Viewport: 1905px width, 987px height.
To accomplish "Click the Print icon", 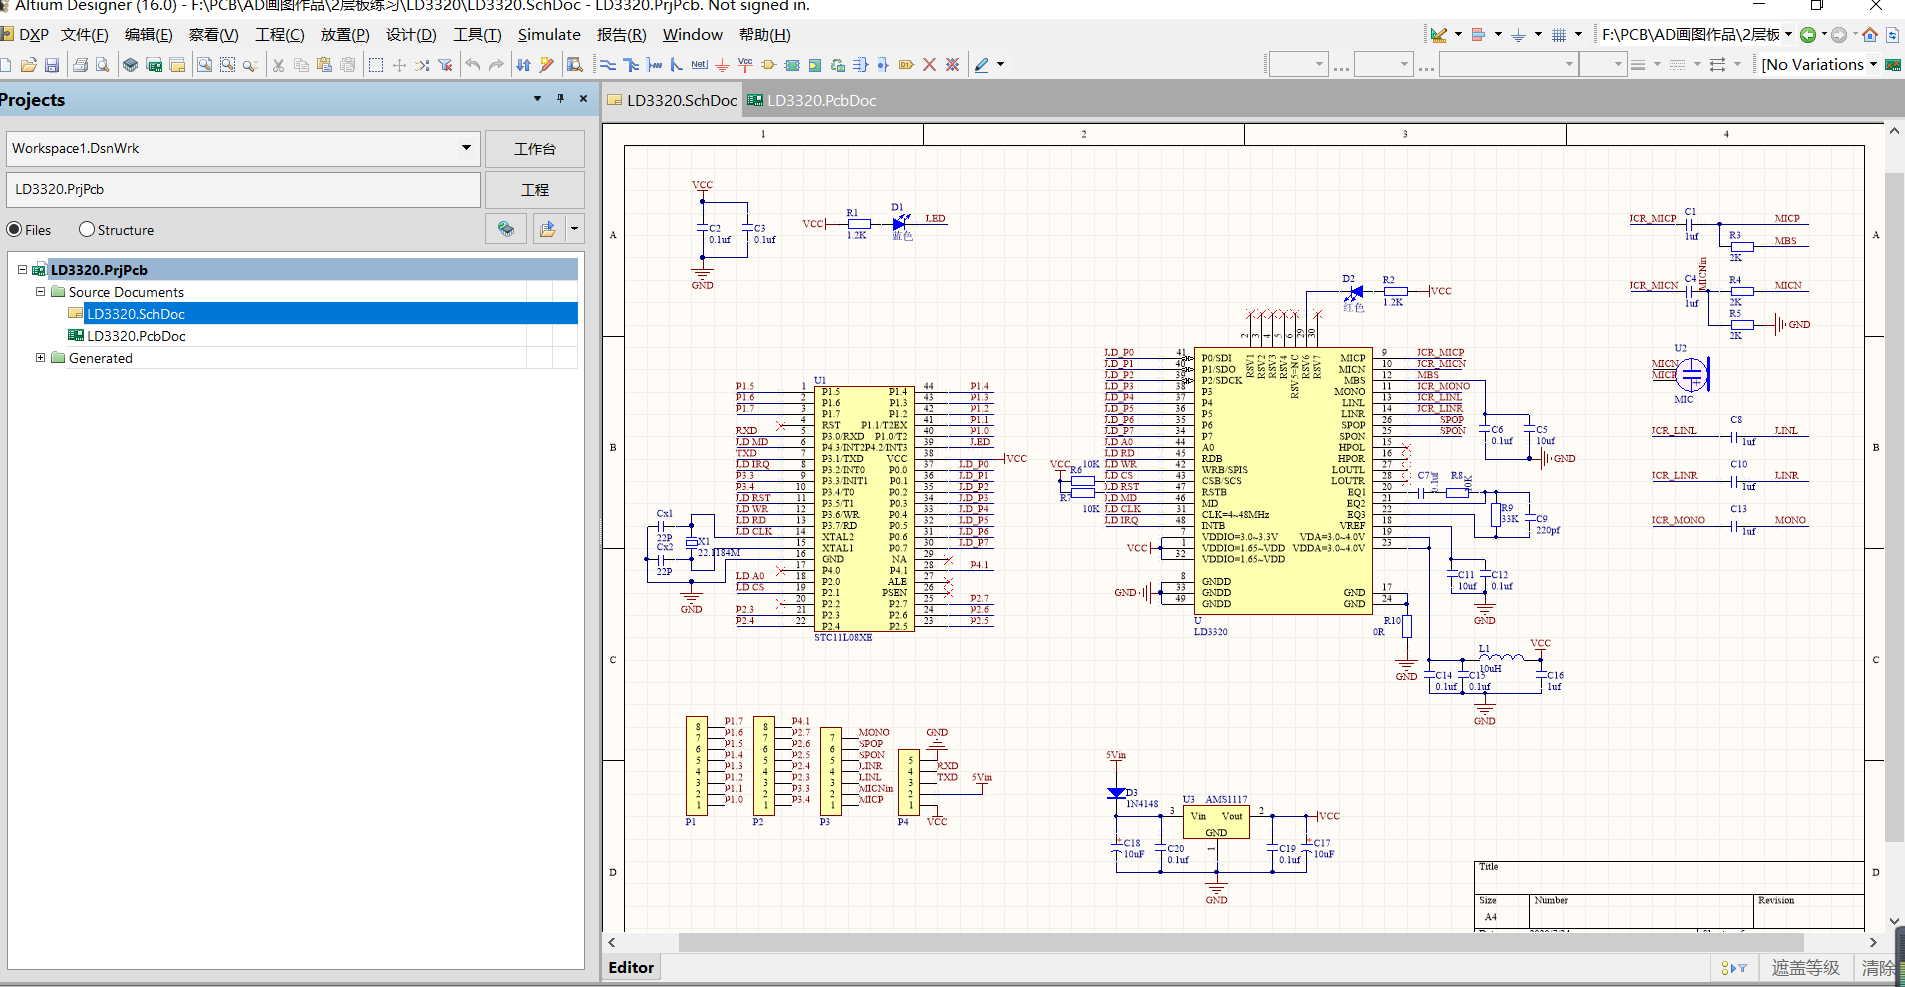I will click(x=80, y=65).
